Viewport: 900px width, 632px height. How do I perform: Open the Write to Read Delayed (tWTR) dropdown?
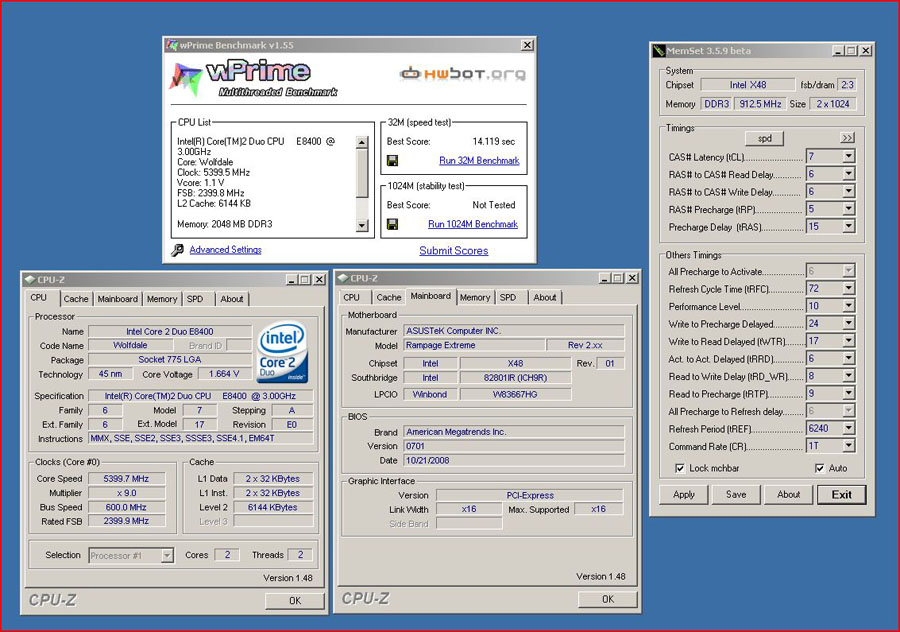[848, 341]
